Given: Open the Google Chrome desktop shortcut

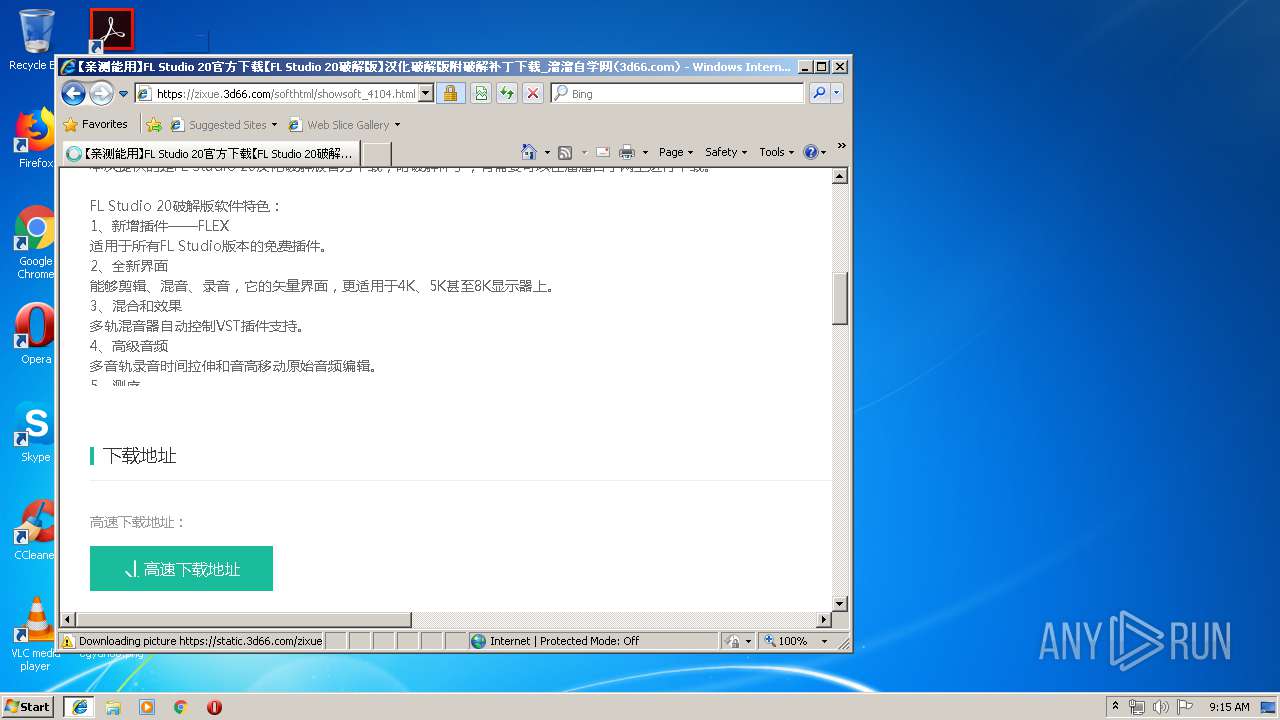Looking at the screenshot, I should pyautogui.click(x=36, y=242).
